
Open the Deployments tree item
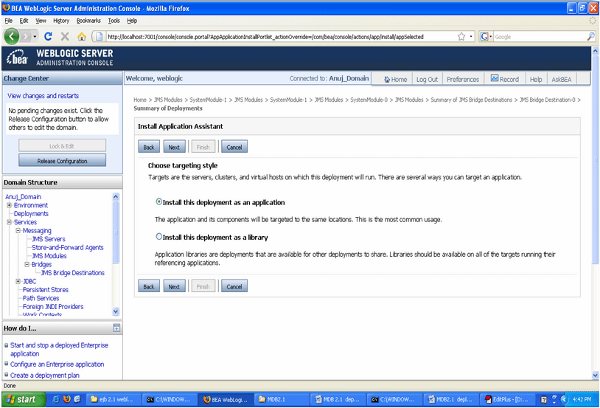click(x=31, y=214)
